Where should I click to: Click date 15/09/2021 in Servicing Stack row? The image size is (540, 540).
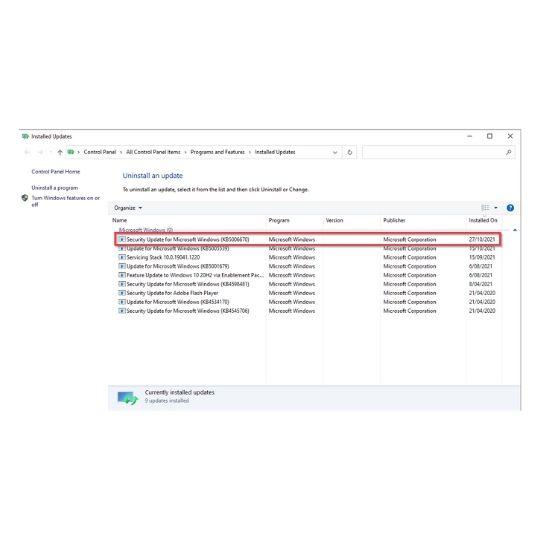point(482,257)
